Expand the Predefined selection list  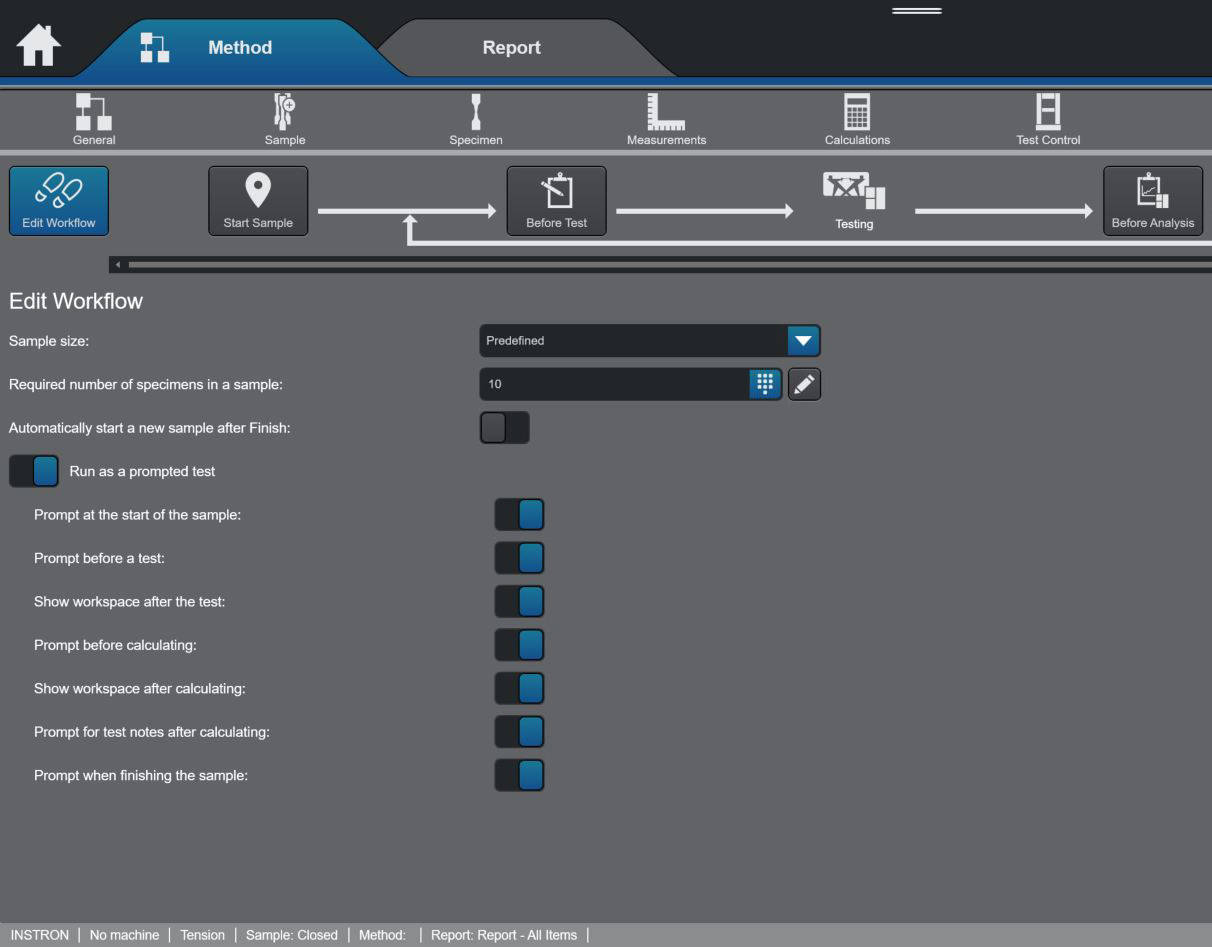coord(805,340)
